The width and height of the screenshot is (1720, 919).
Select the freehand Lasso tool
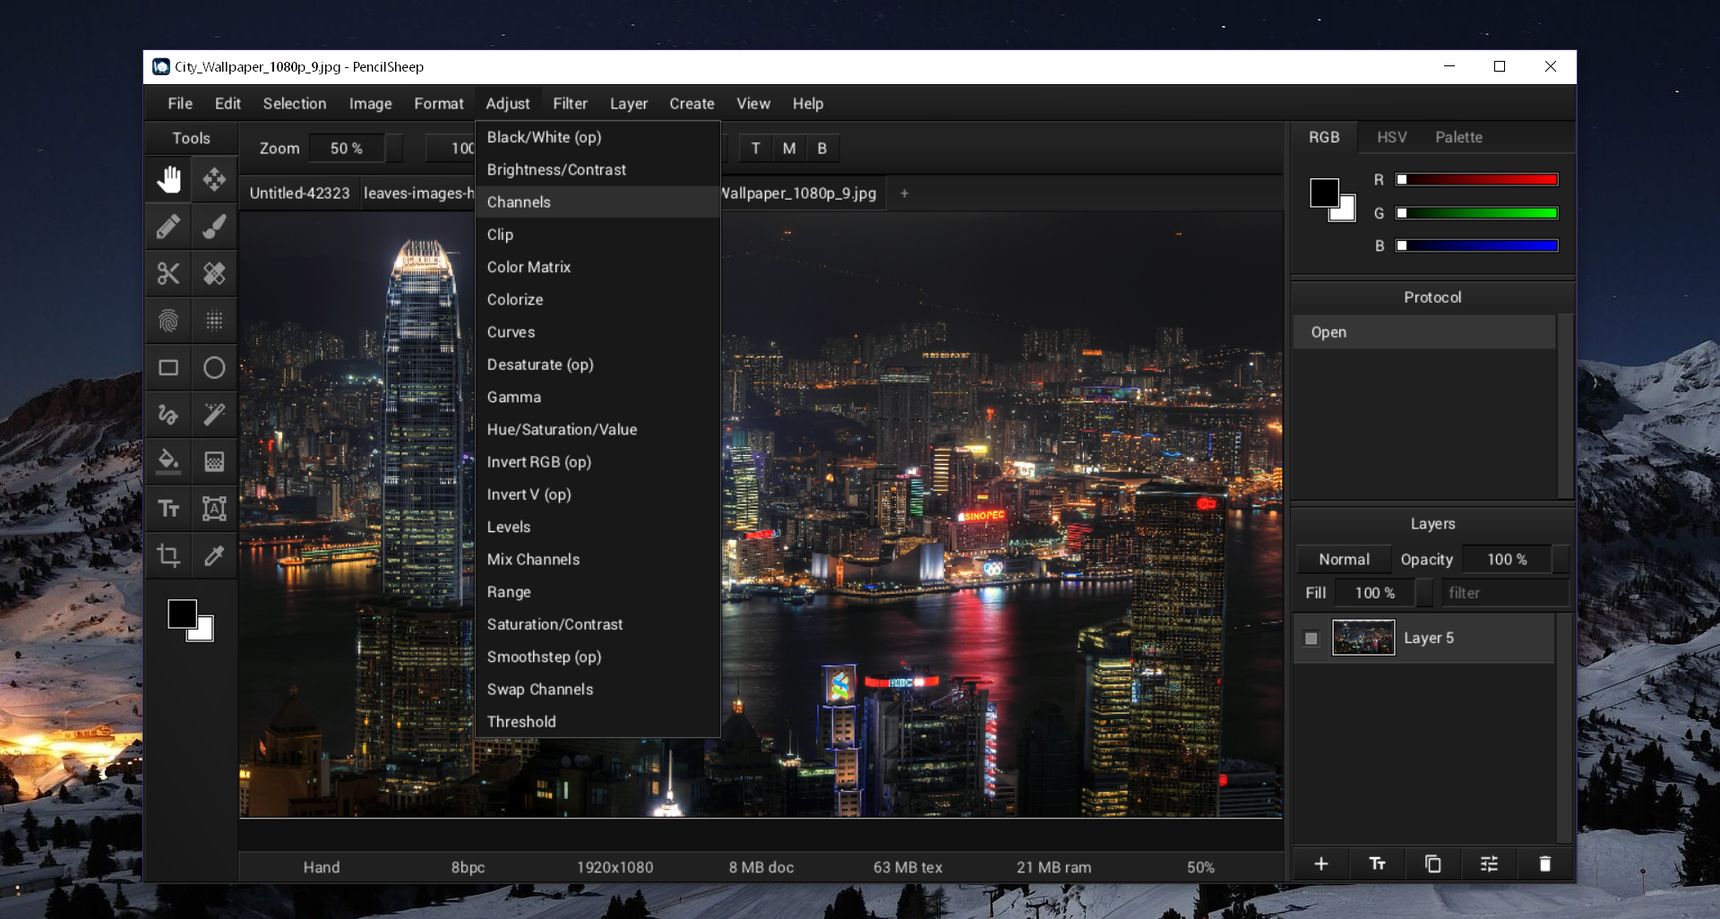[168, 415]
